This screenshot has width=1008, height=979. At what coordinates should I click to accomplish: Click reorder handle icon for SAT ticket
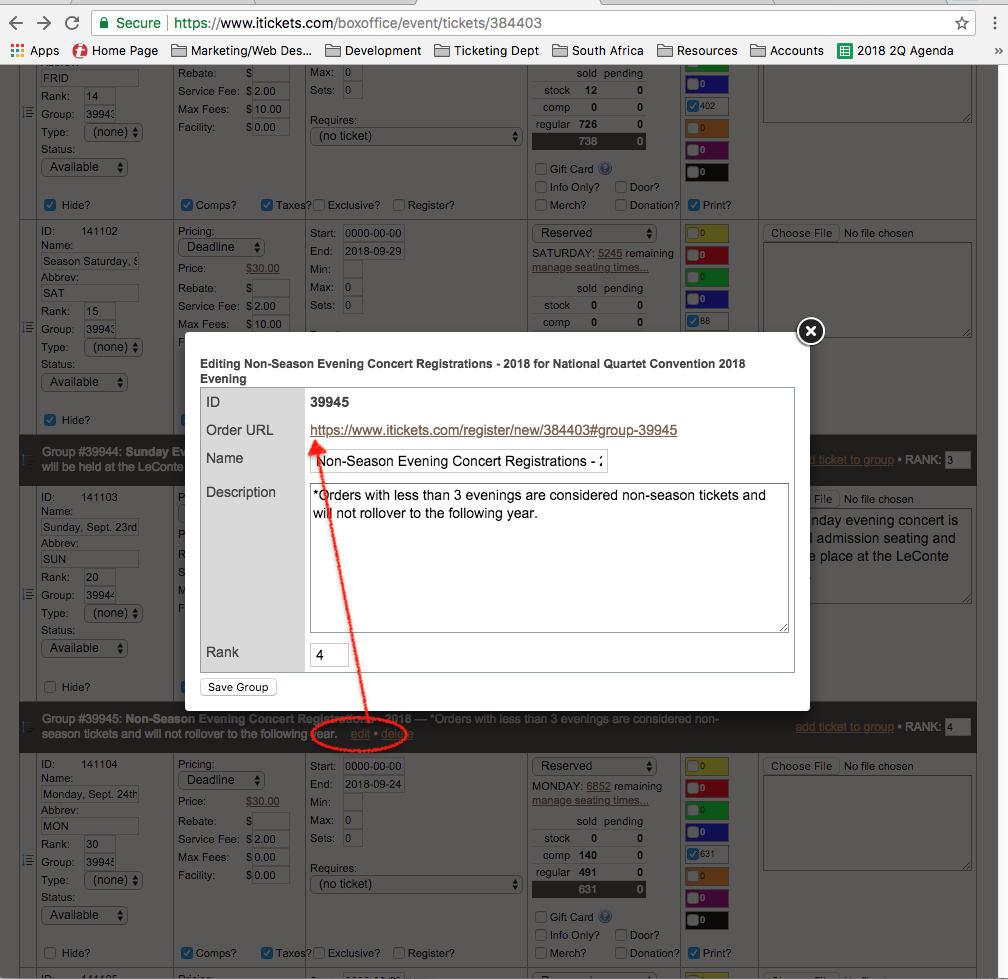point(28,327)
